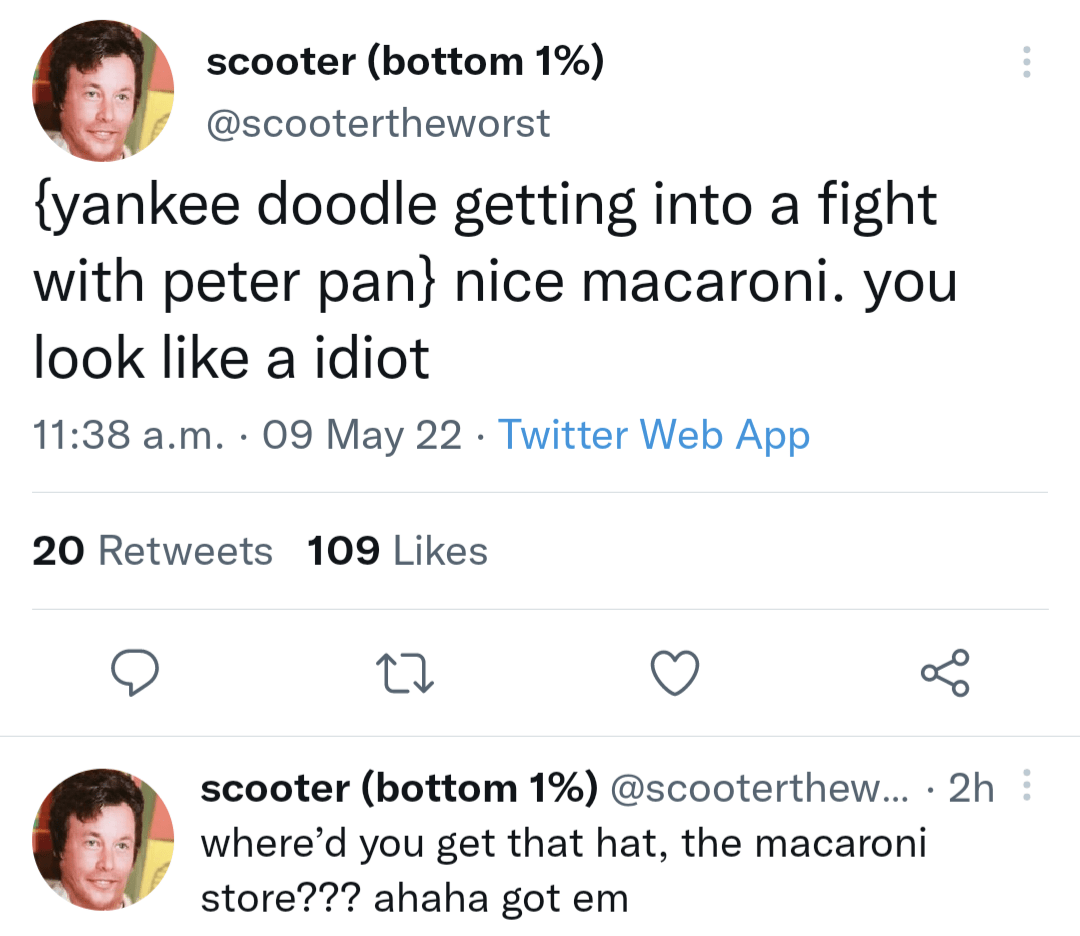Open the @scootertheworst handle link
1080x936 pixels.
[377, 123]
